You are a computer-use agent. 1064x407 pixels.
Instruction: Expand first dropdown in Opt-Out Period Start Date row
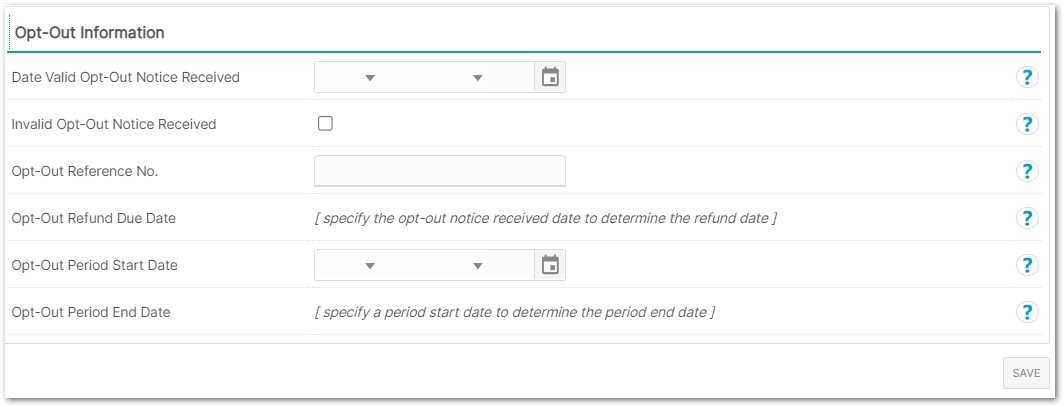click(x=370, y=266)
